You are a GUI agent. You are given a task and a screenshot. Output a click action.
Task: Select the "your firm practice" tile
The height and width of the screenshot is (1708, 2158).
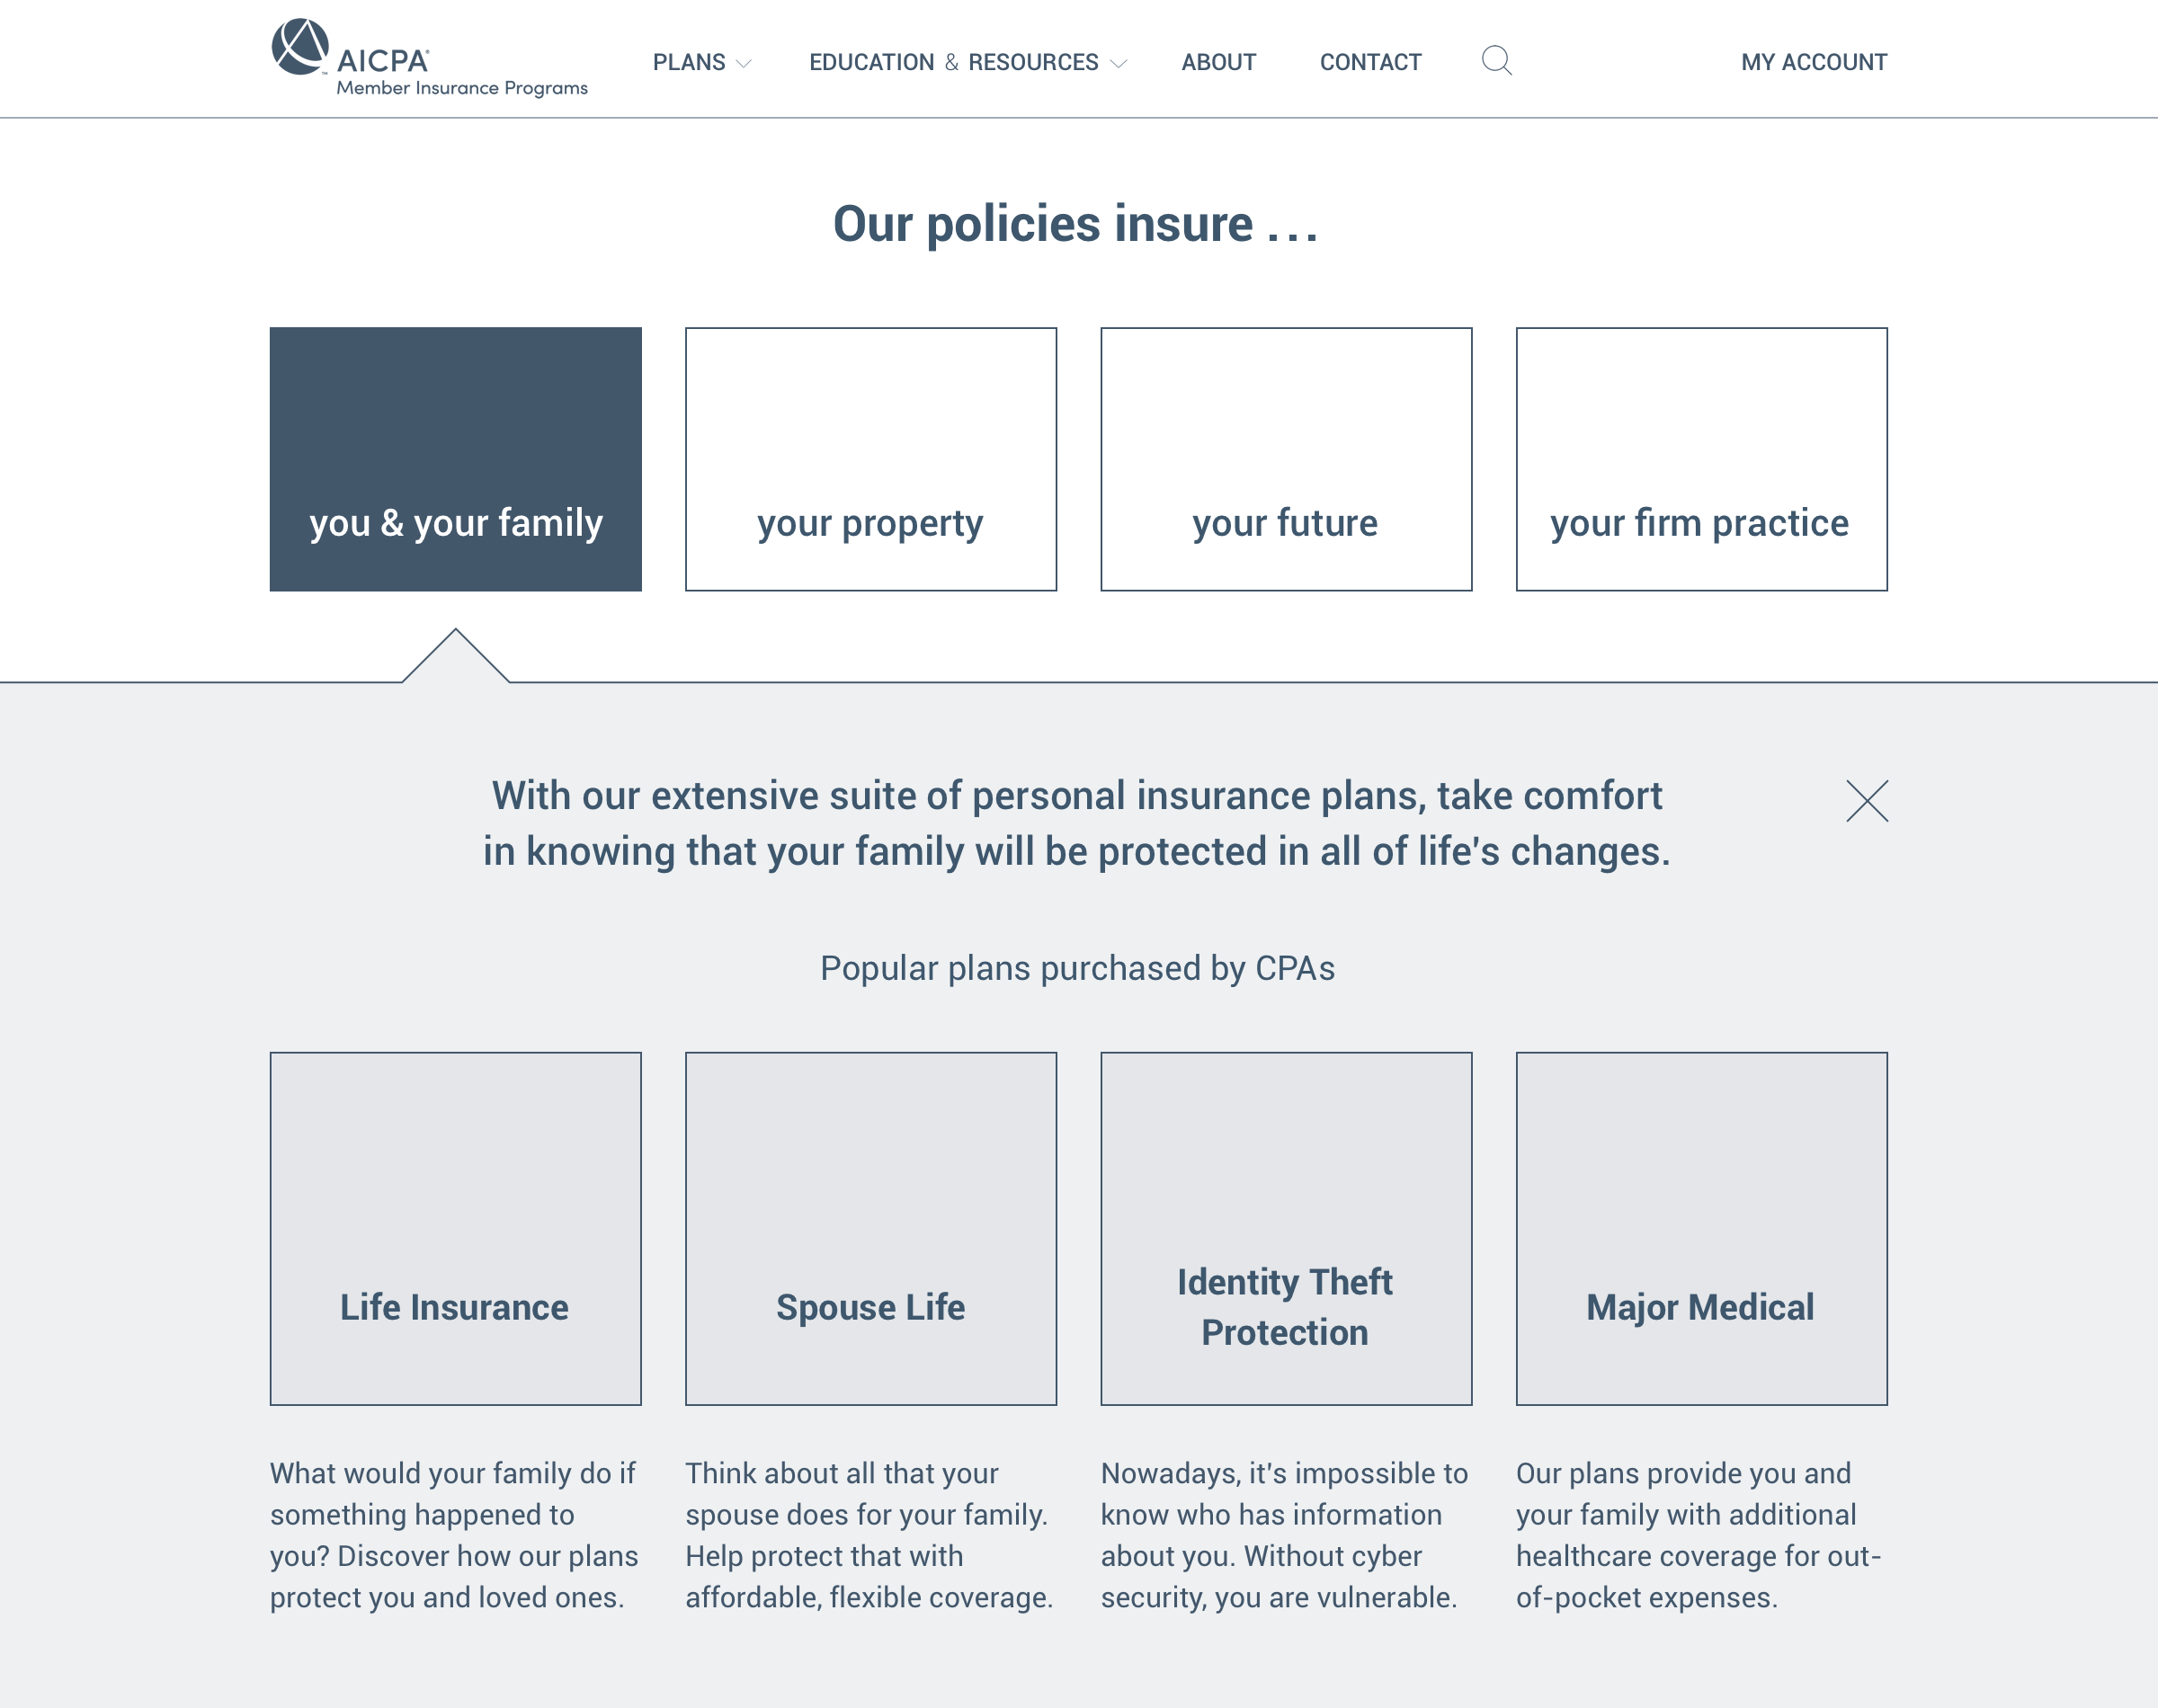tap(1701, 459)
